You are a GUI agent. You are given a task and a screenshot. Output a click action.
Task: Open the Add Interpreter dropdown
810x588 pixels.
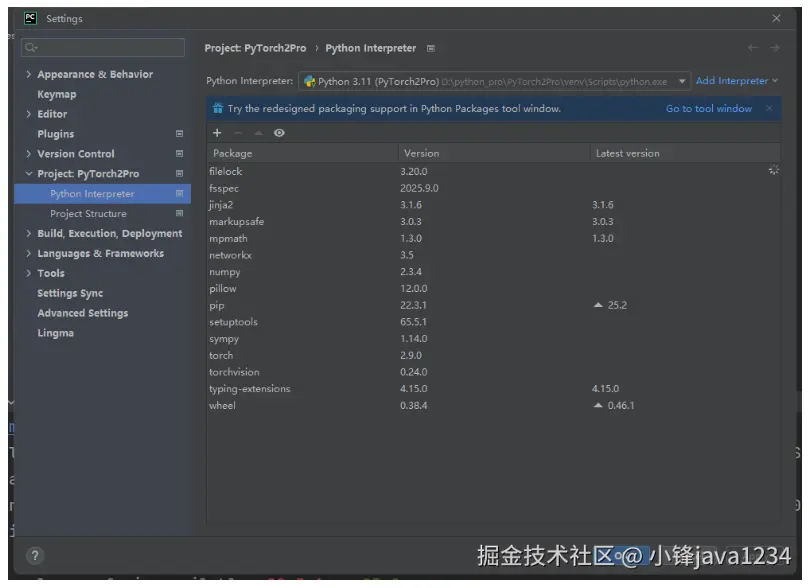736,81
